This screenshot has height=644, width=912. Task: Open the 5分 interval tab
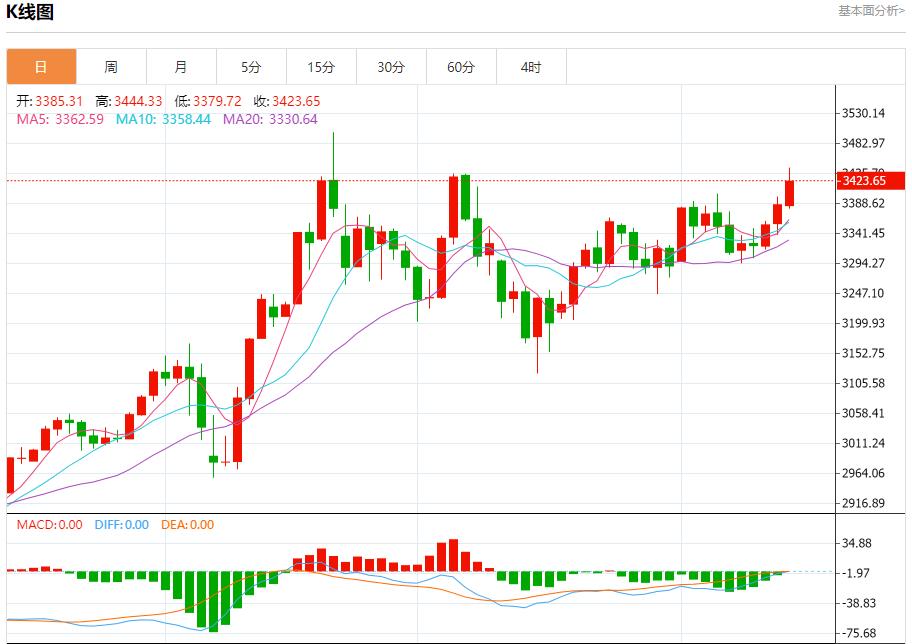point(251,67)
